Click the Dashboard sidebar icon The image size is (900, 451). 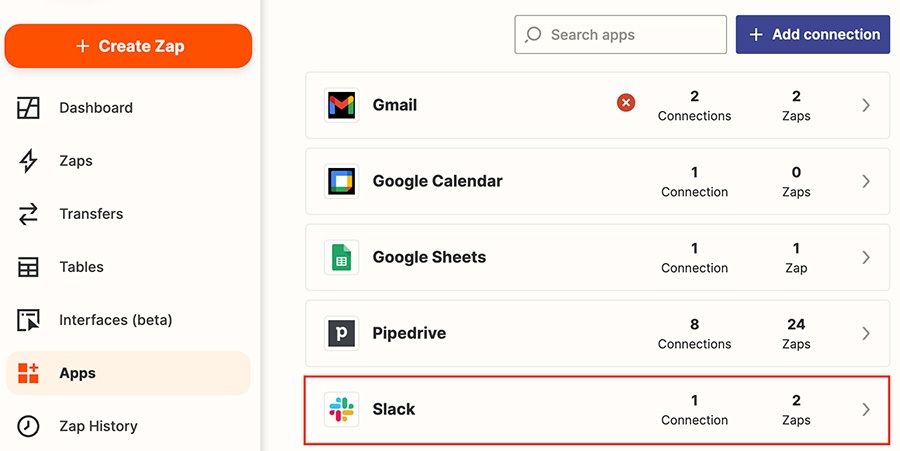pyautogui.click(x=28, y=108)
